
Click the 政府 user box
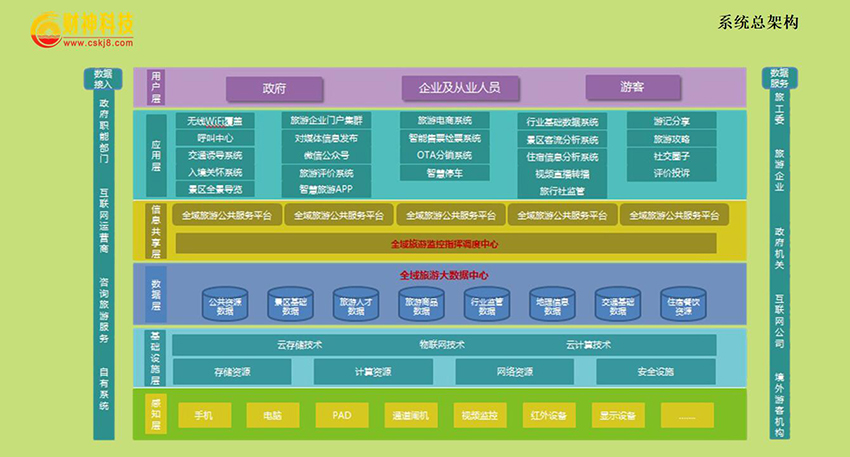(x=274, y=88)
